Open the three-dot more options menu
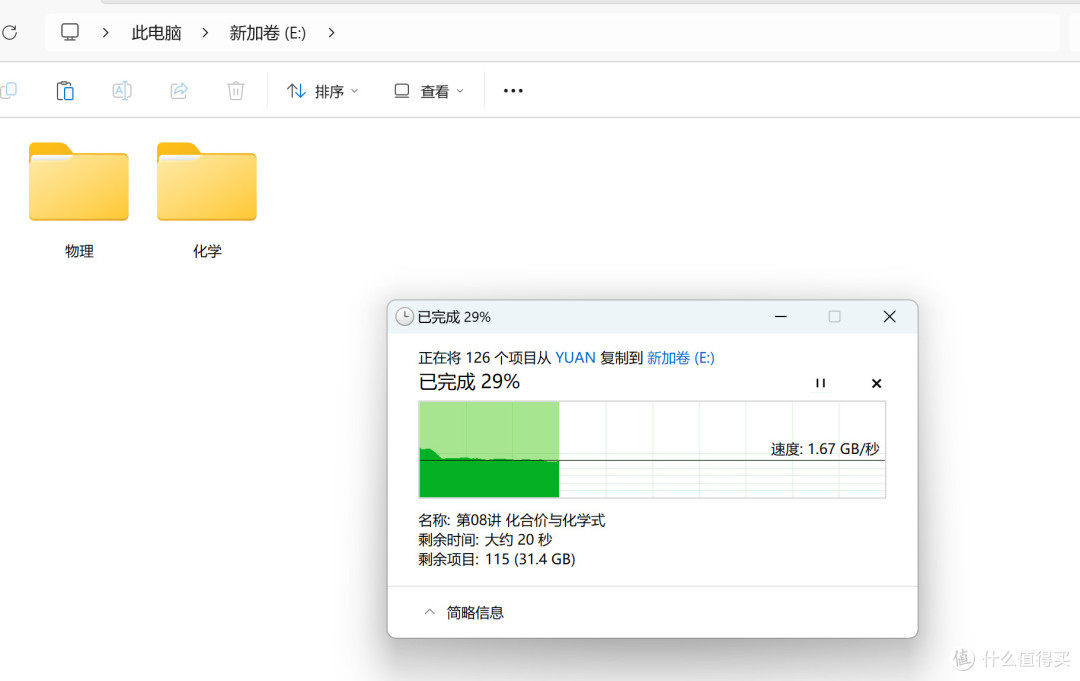Viewport: 1080px width, 681px height. 513,91
